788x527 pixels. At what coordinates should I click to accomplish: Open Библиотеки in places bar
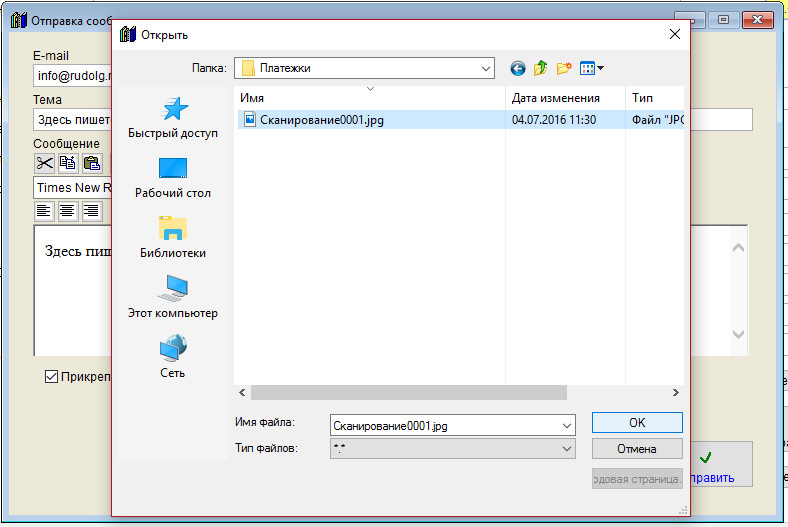pyautogui.click(x=173, y=238)
